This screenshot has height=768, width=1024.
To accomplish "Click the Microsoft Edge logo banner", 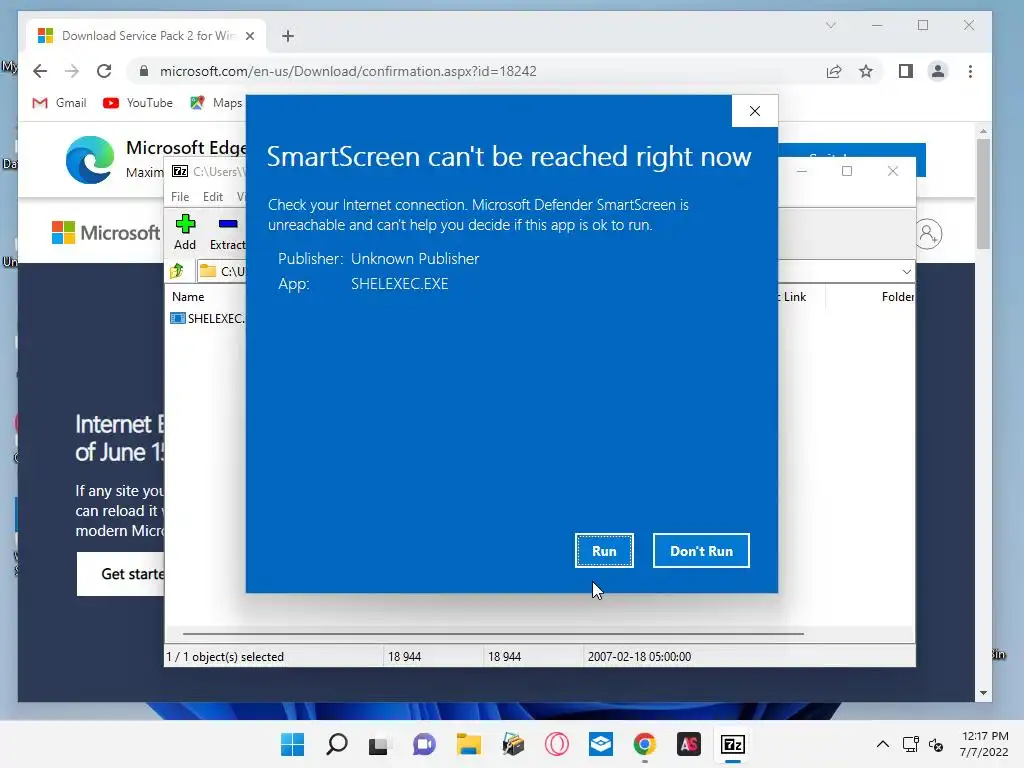I will coord(90,160).
